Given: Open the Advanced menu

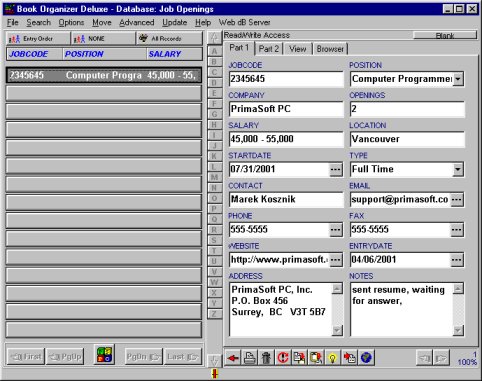Looking at the screenshot, I should pyautogui.click(x=137, y=22).
